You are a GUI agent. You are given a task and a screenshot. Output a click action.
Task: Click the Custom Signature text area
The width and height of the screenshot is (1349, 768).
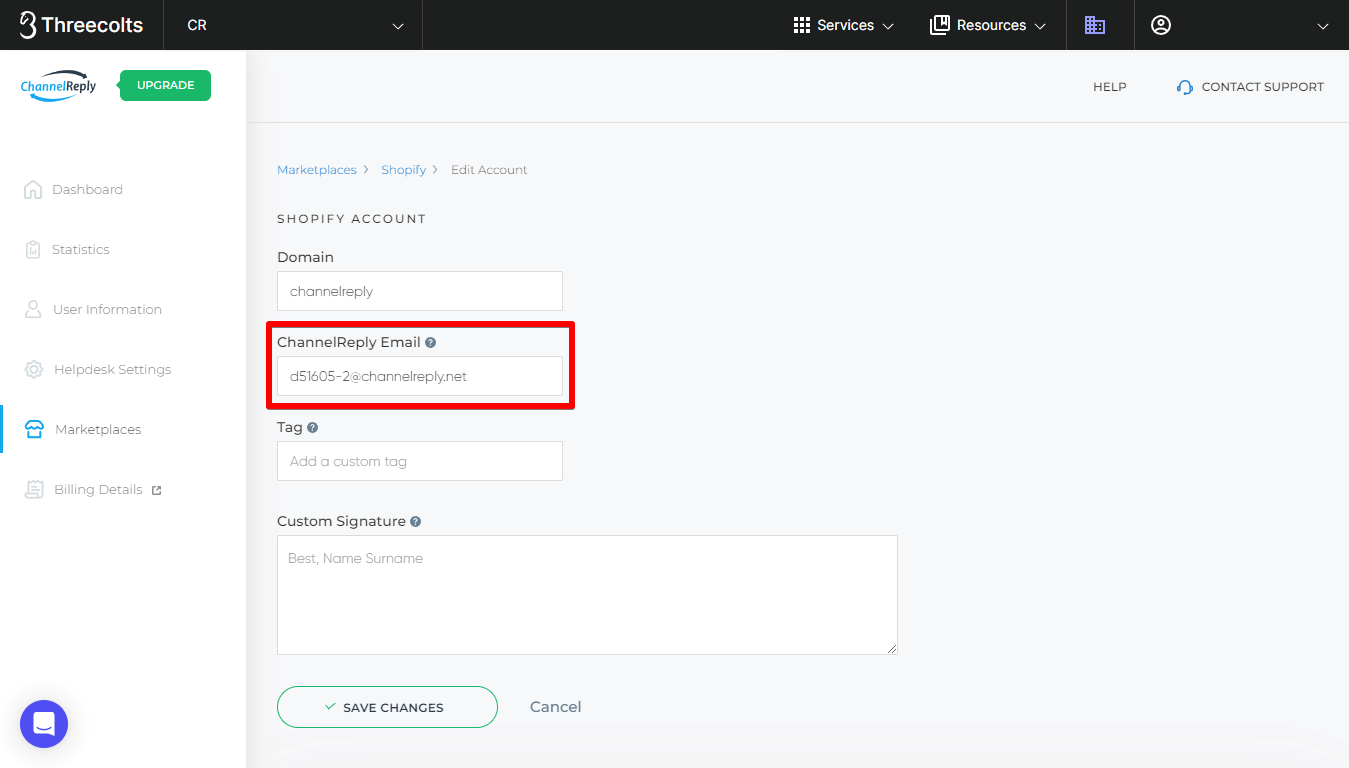(x=587, y=595)
